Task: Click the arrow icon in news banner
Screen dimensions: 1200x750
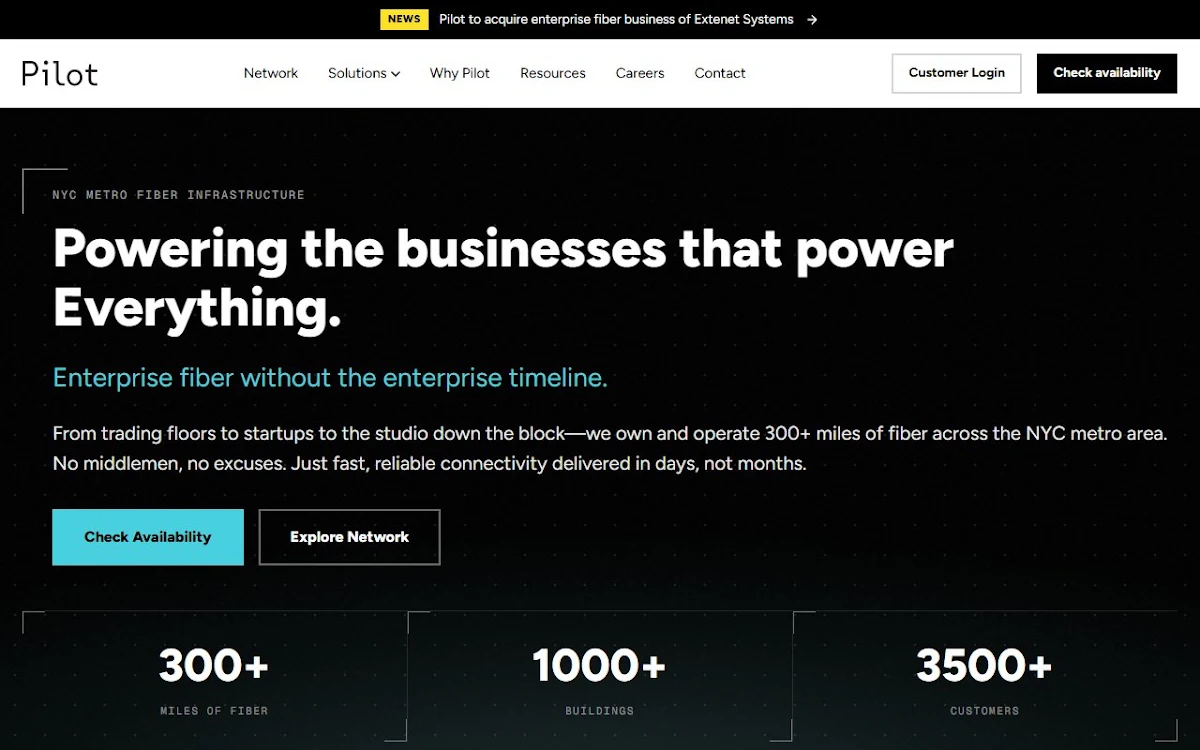Action: [812, 19]
